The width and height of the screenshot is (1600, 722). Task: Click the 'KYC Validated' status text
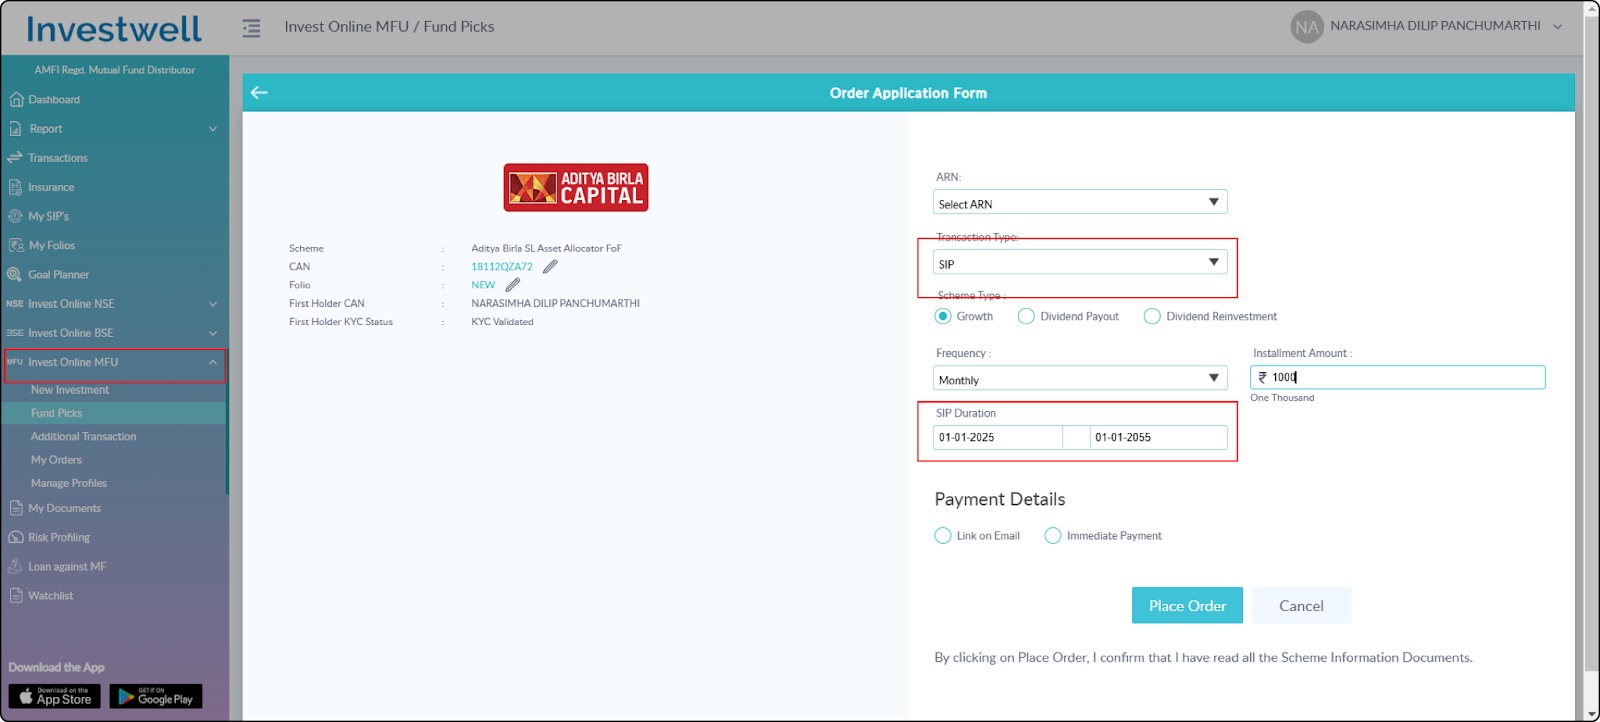(x=502, y=322)
